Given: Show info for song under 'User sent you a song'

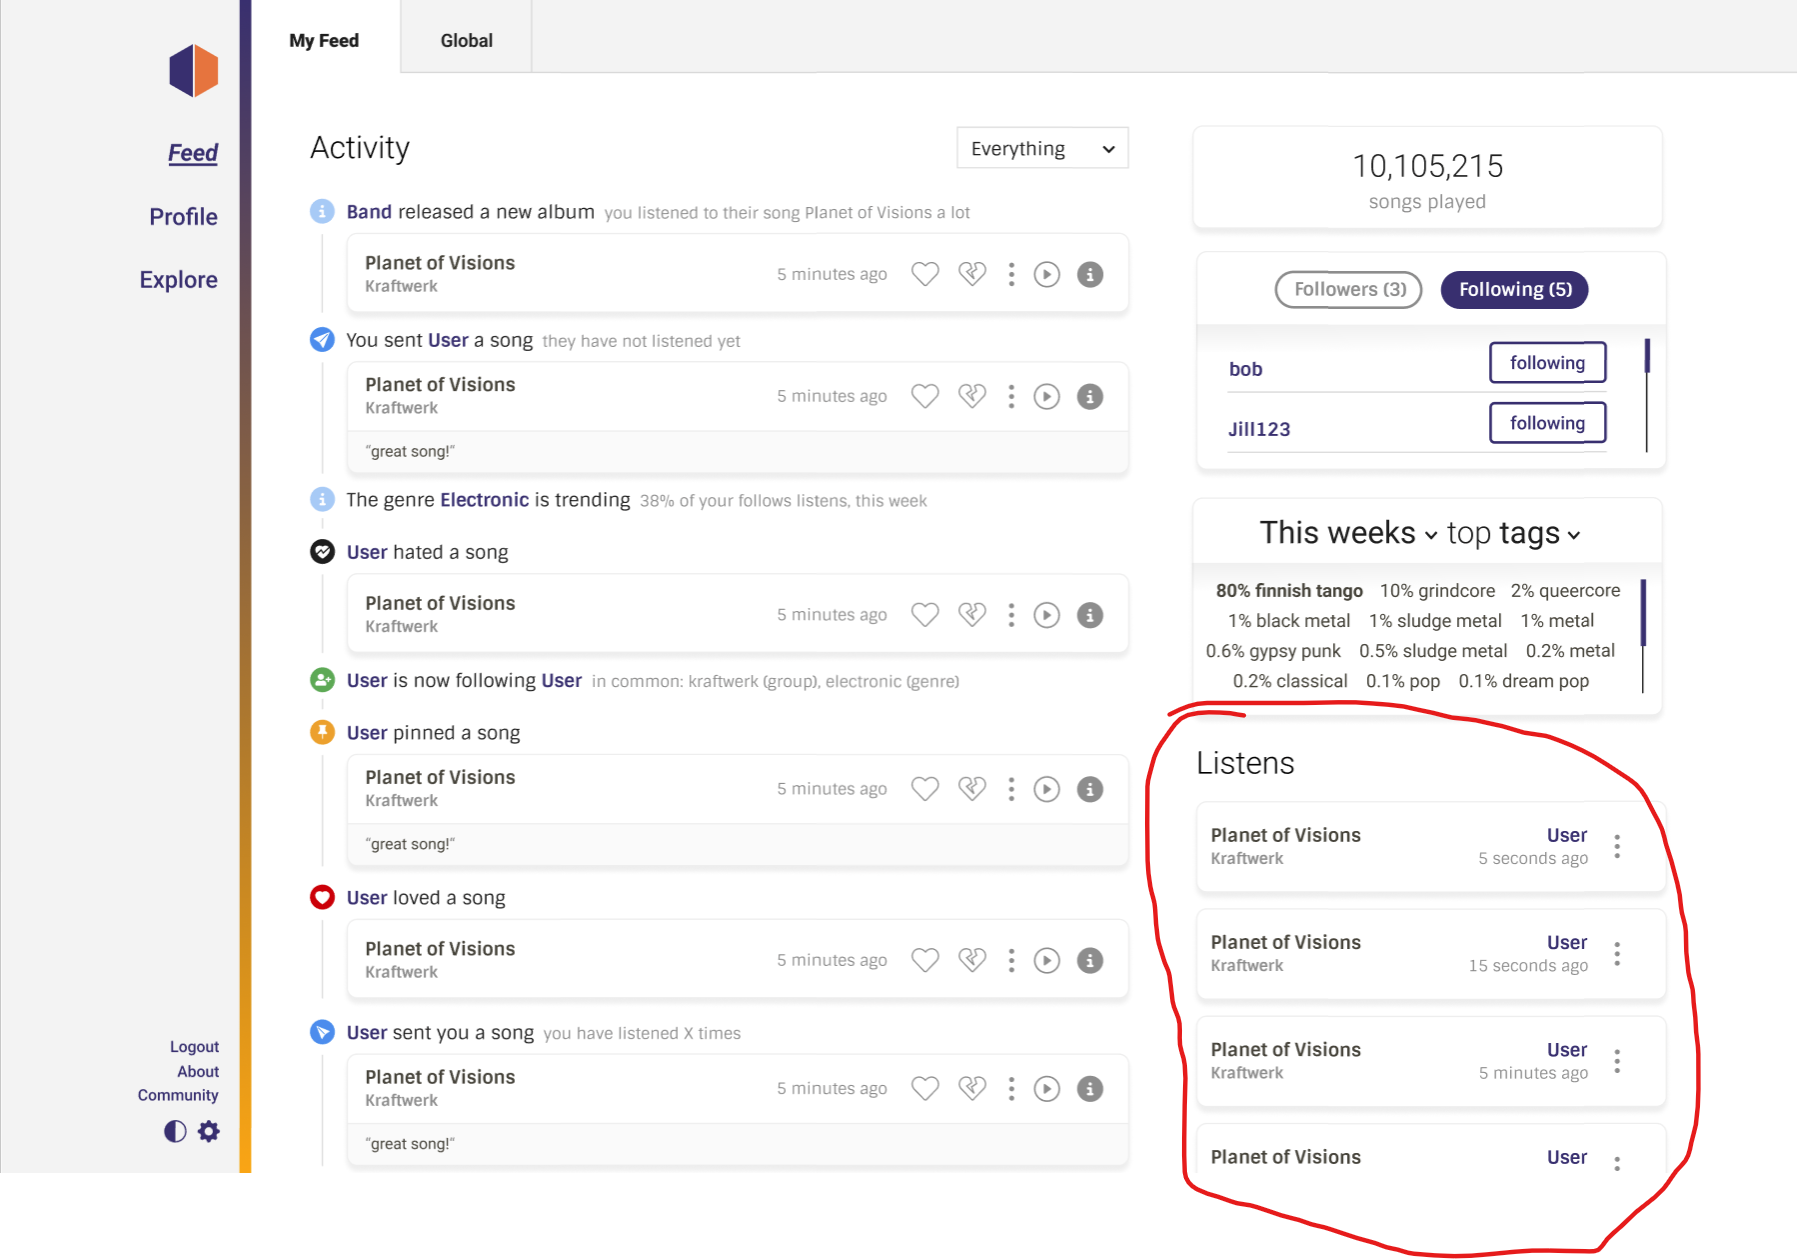Looking at the screenshot, I should coord(1090,1088).
